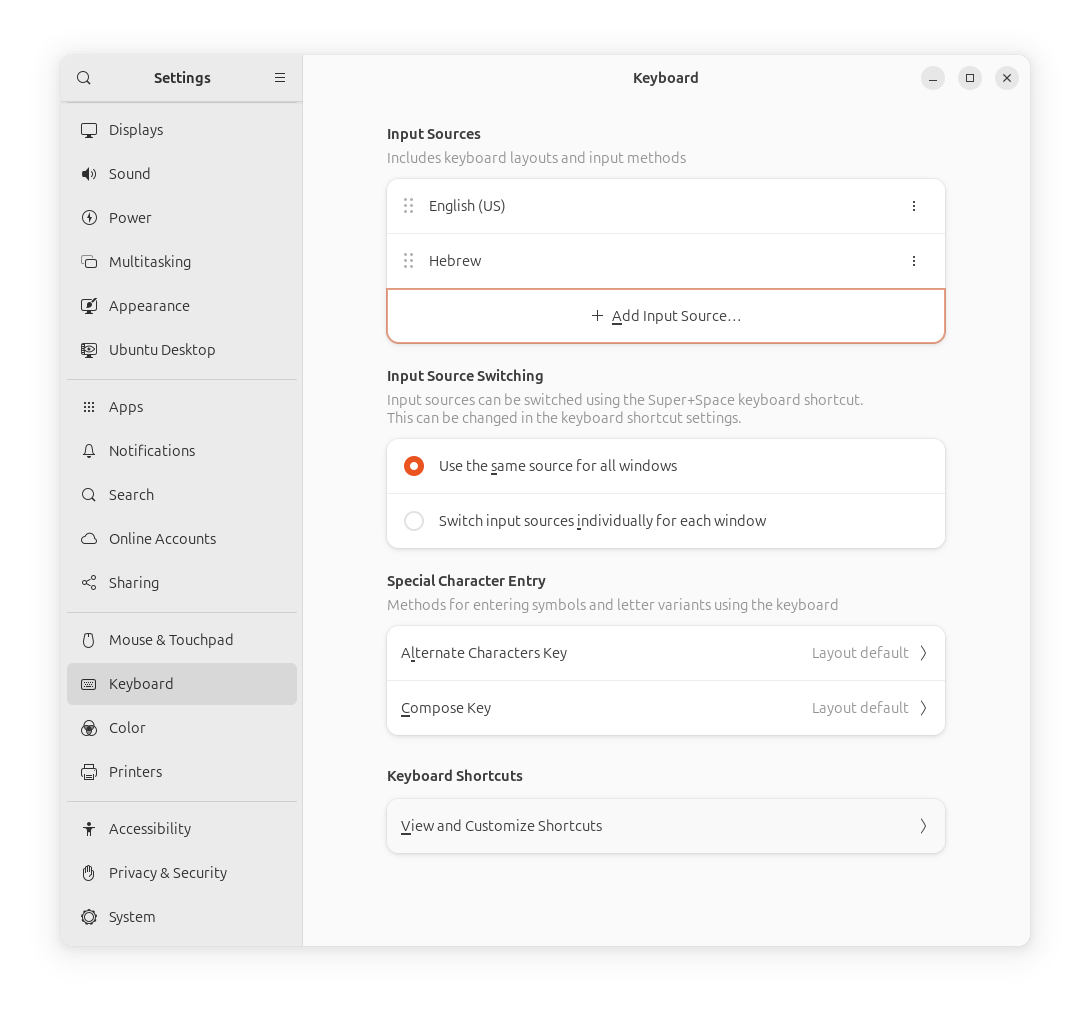Click the Appearance icon
Image resolution: width=1091 pixels, height=1013 pixels.
[89, 306]
